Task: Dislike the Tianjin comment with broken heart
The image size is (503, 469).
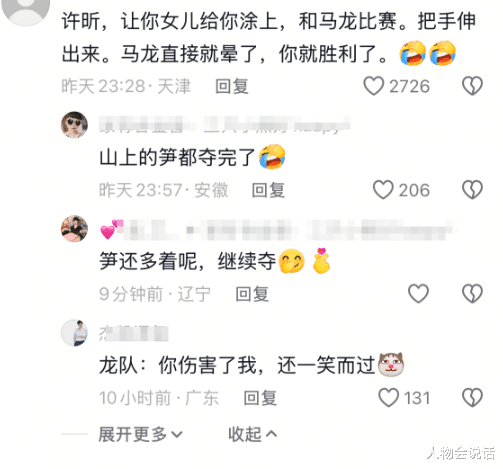Action: (472, 86)
